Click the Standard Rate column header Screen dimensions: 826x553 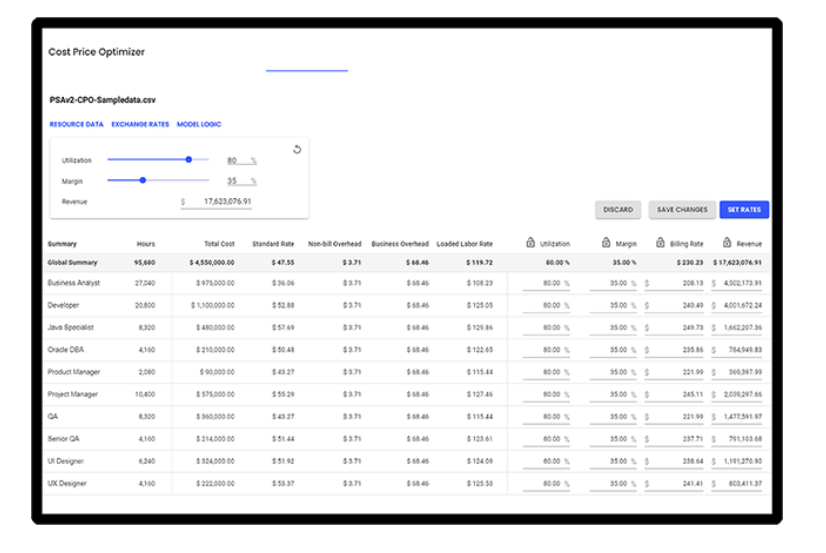coord(273,244)
